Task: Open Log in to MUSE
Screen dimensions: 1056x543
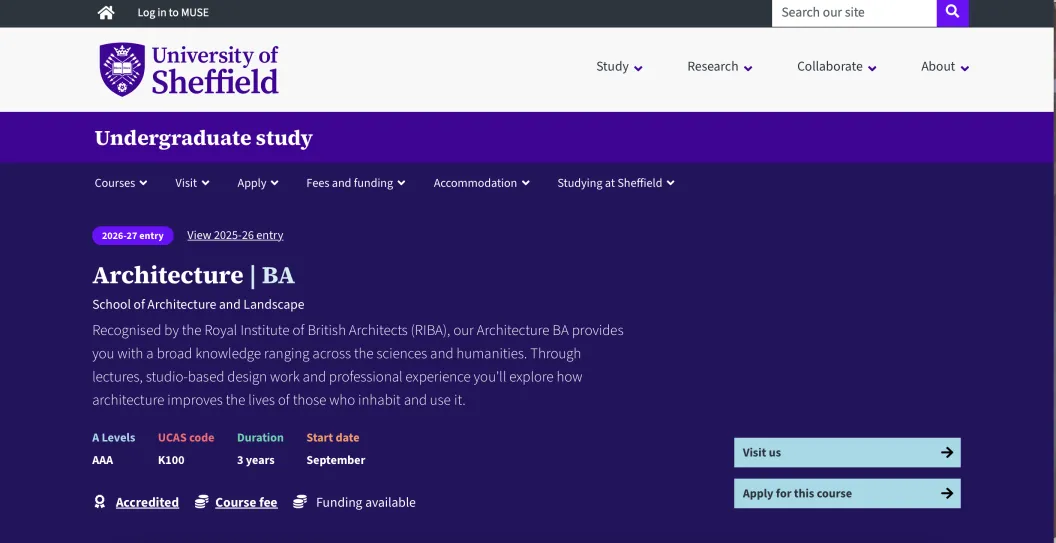Action: click(x=173, y=12)
